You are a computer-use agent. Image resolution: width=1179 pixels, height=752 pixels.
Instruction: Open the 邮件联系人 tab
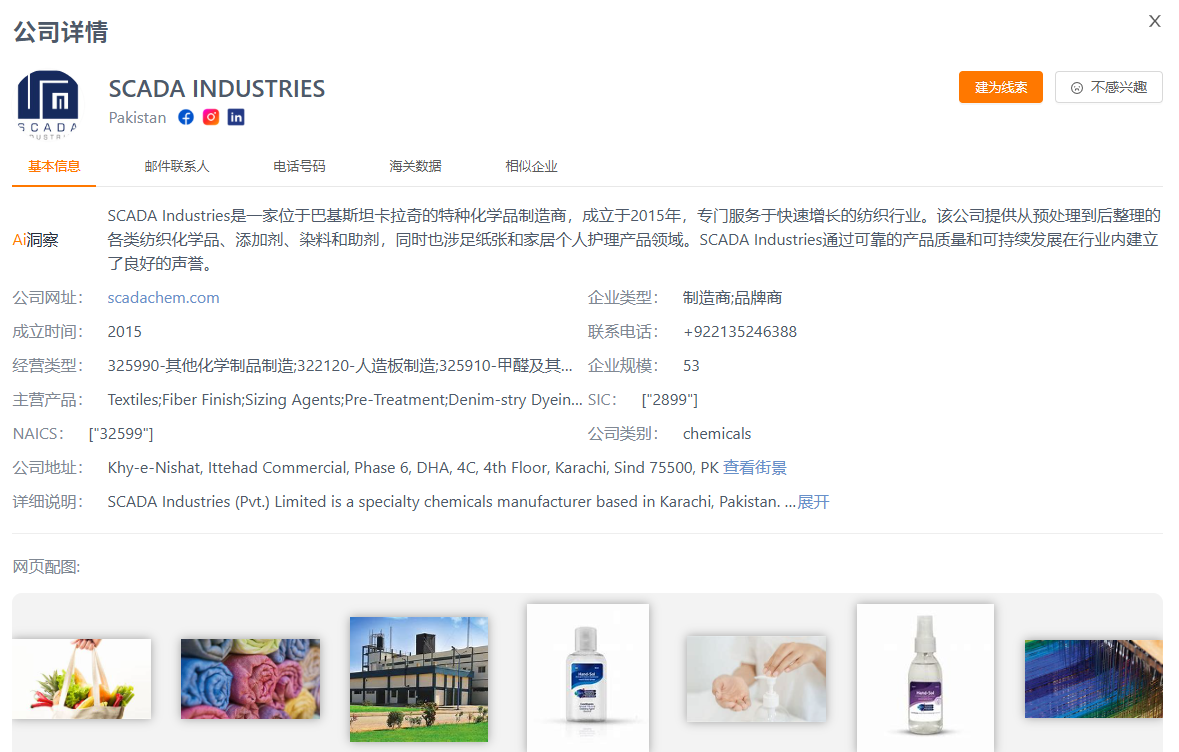click(177, 166)
